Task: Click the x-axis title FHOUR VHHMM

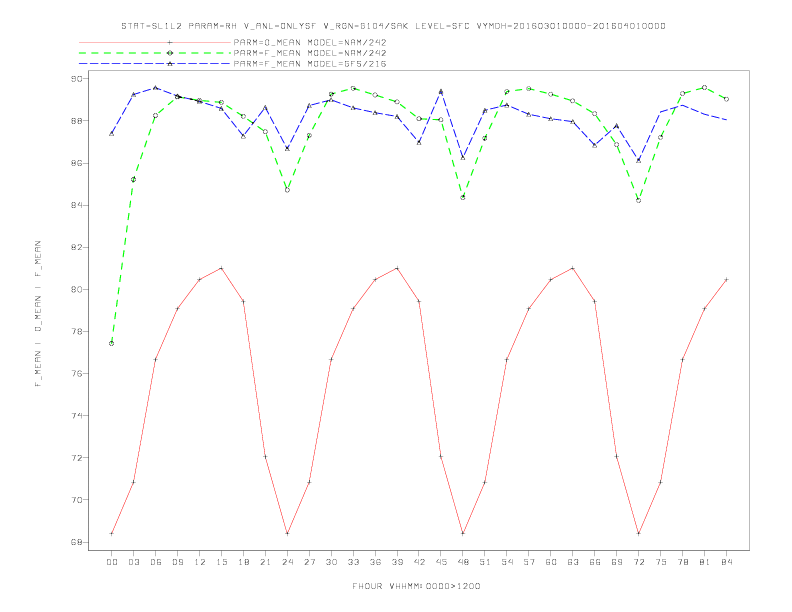Action: coord(416,586)
